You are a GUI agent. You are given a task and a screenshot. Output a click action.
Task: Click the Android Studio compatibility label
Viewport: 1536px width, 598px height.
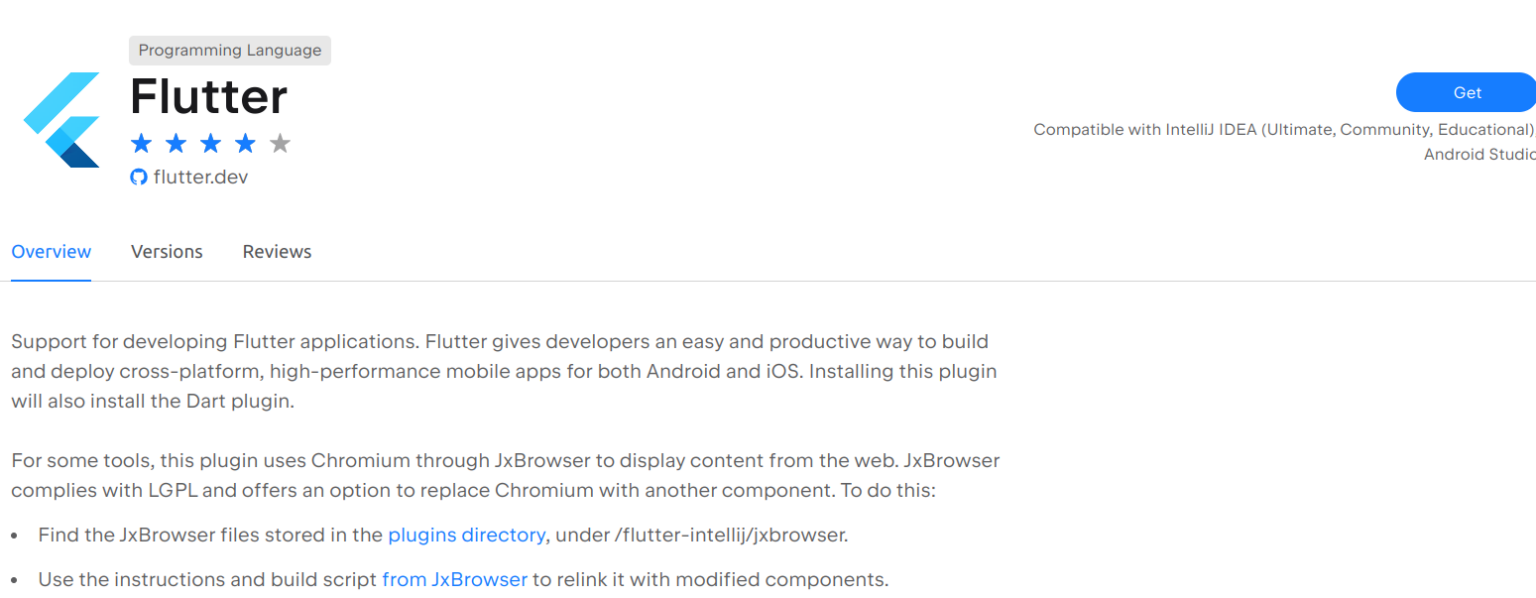pyautogui.click(x=1479, y=154)
